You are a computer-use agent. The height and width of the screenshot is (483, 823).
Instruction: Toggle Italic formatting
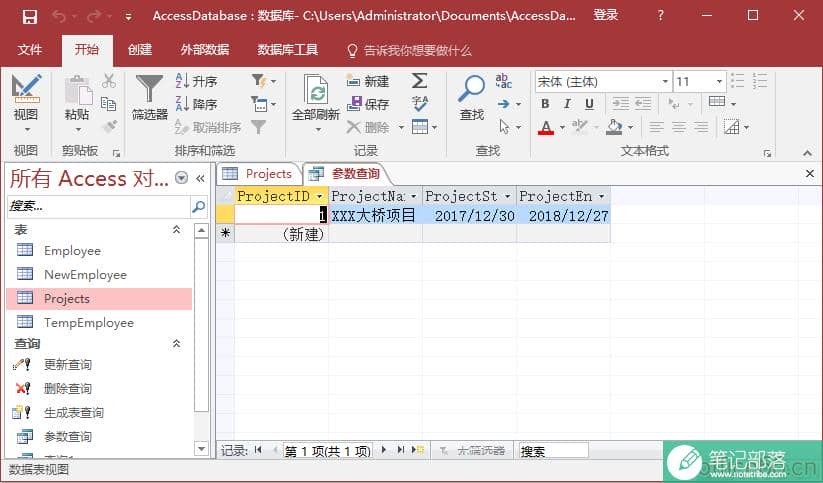coord(567,104)
